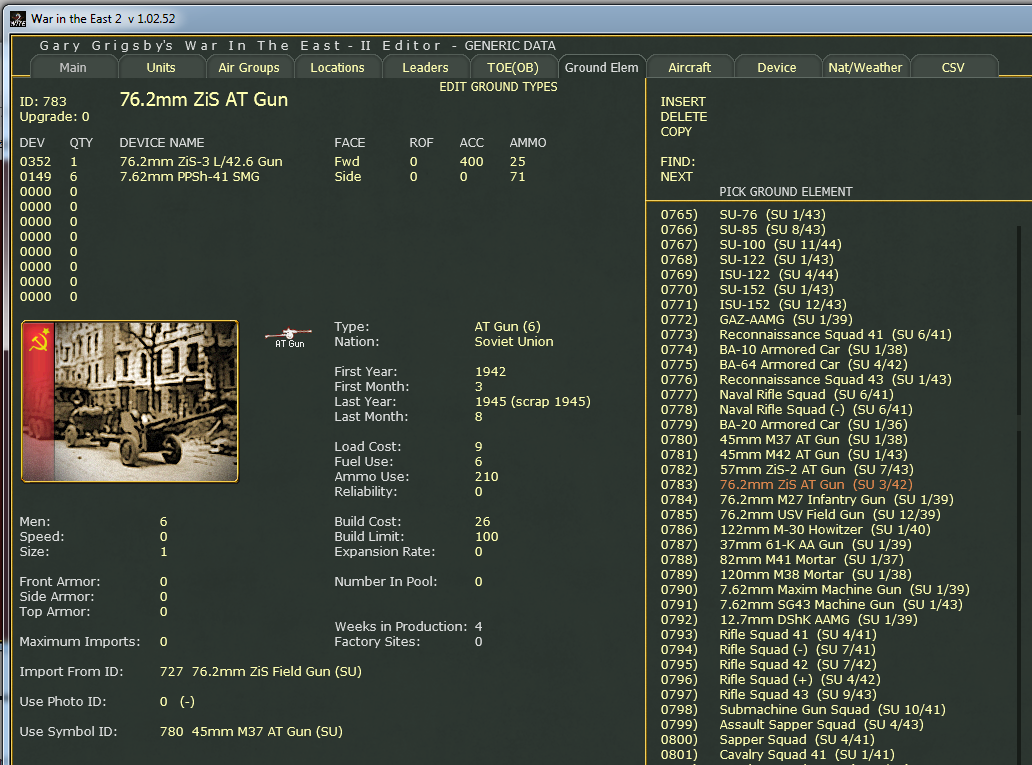The width and height of the screenshot is (1032, 765).
Task: Click the FIND: search command
Action: 678,162
